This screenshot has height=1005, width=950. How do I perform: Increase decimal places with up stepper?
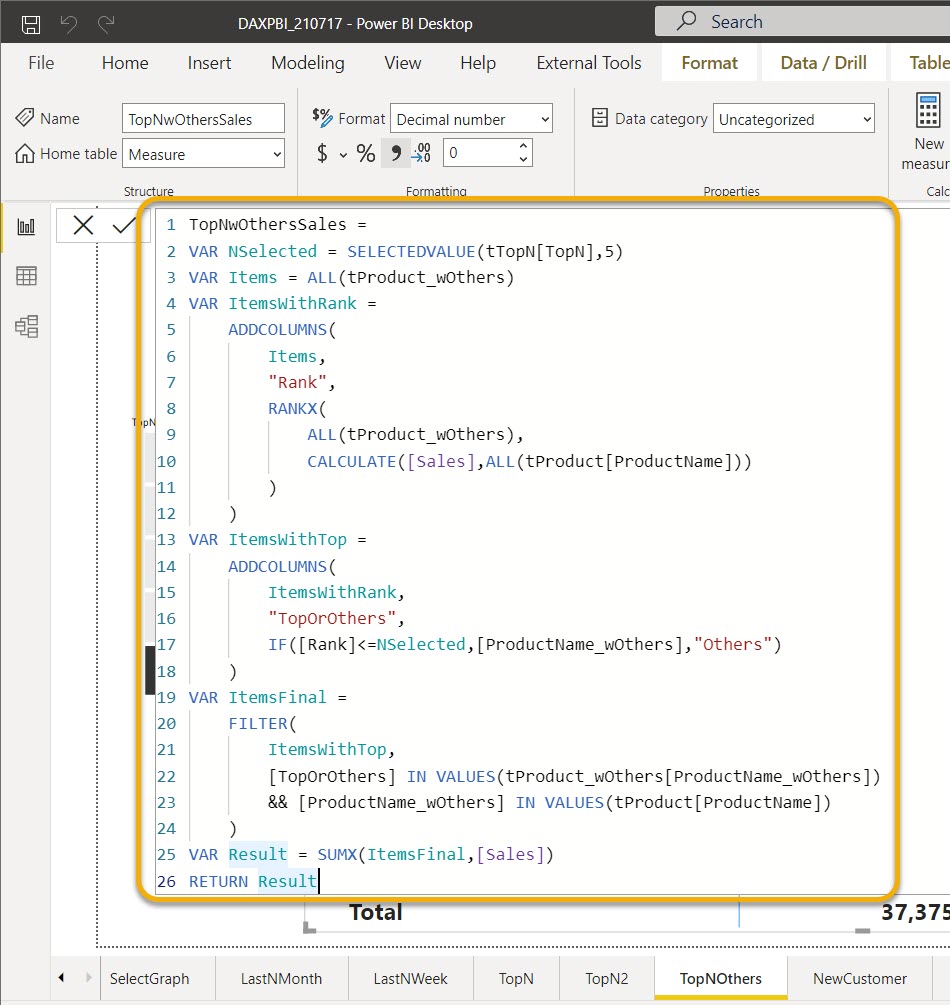[x=523, y=146]
